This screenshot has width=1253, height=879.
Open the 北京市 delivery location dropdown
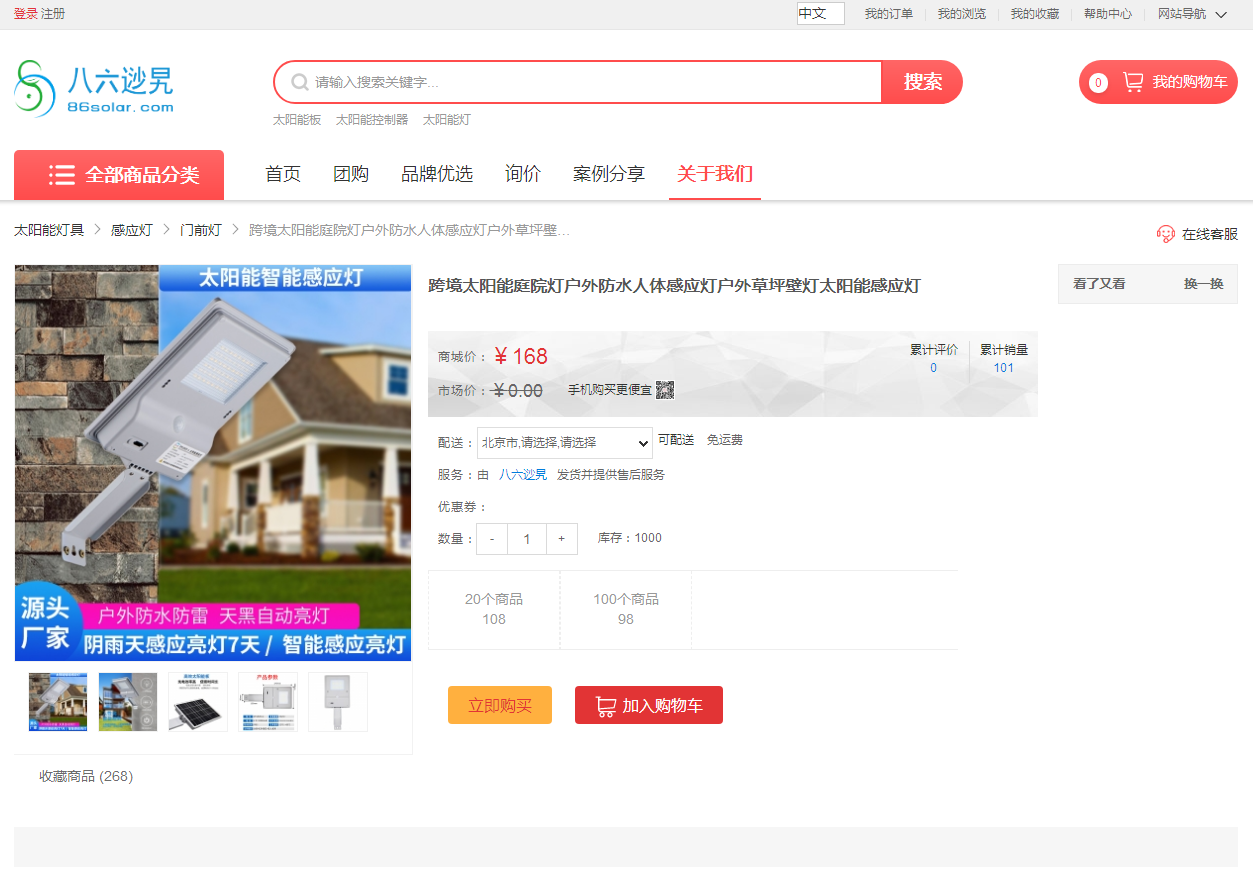[566, 442]
